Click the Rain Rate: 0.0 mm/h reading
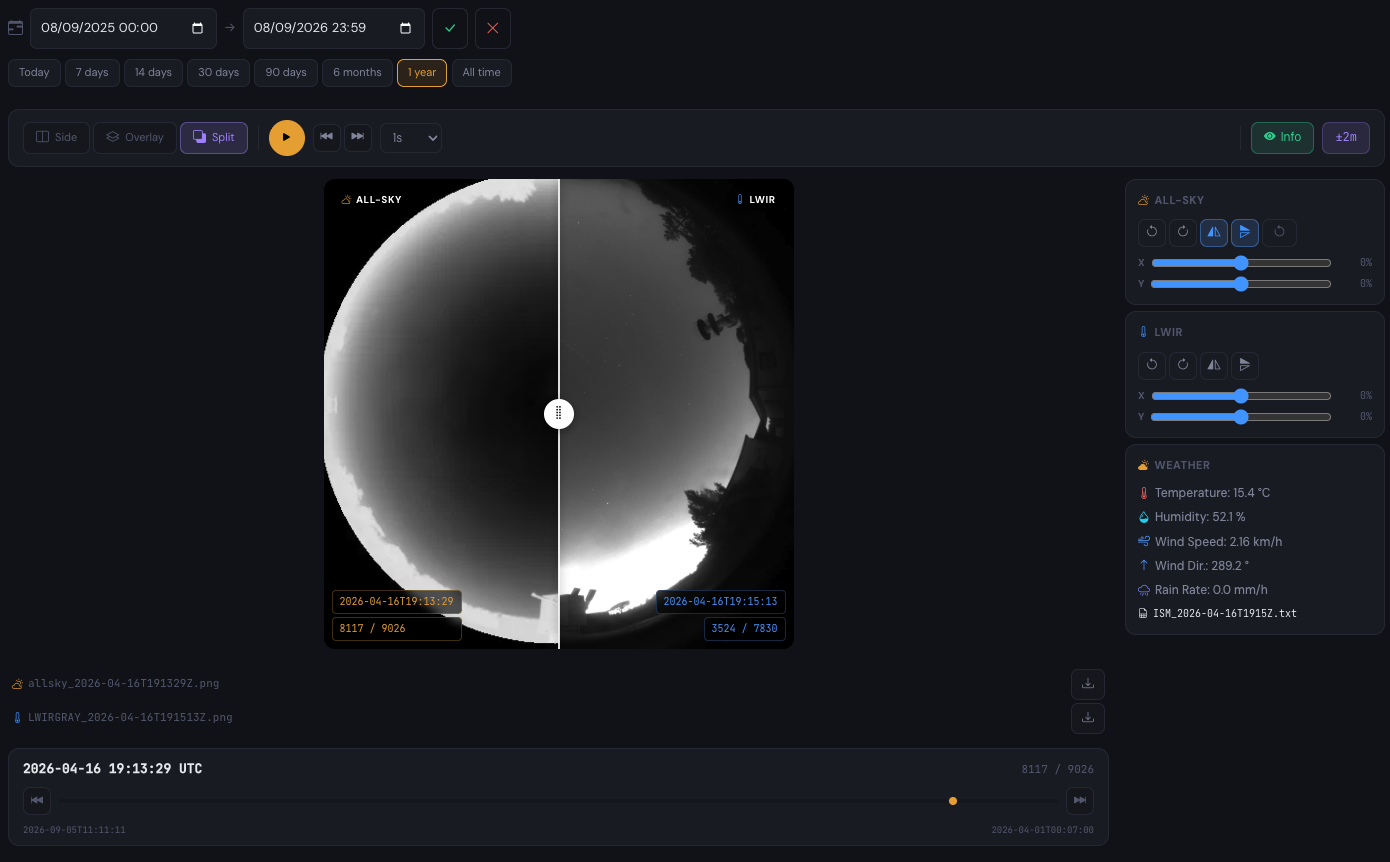The height and width of the screenshot is (862, 1390). click(1211, 590)
